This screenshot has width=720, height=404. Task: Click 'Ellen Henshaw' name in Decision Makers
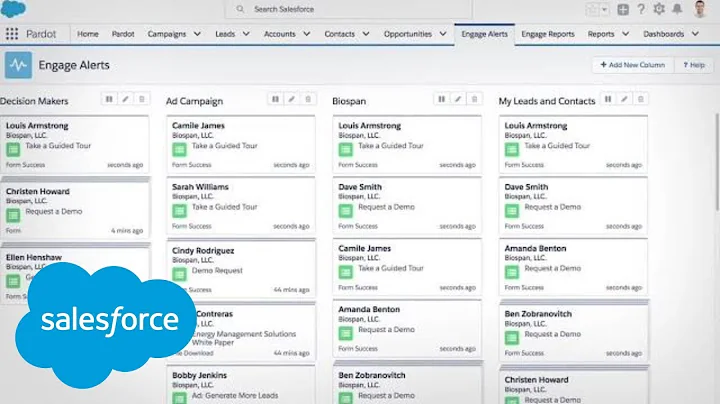tap(34, 257)
